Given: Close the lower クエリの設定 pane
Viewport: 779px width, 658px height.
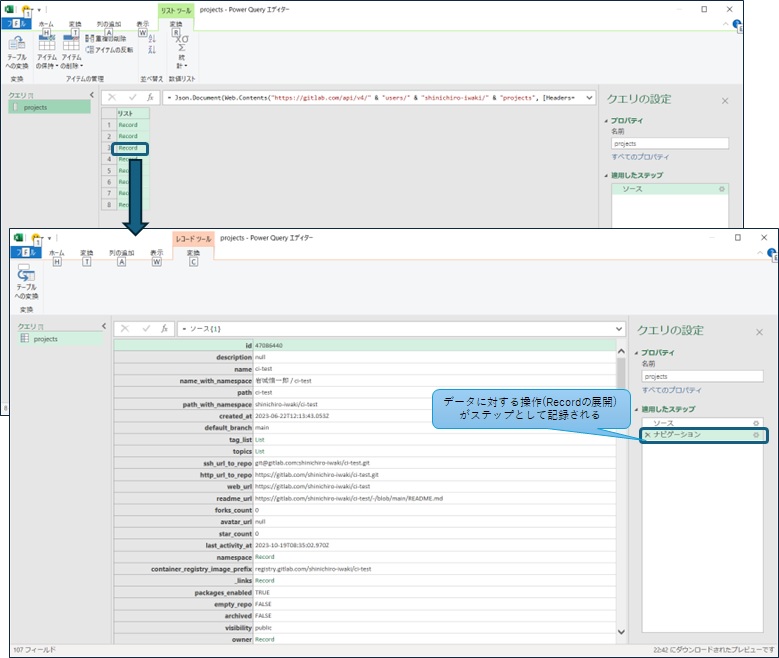Looking at the screenshot, I should [758, 331].
